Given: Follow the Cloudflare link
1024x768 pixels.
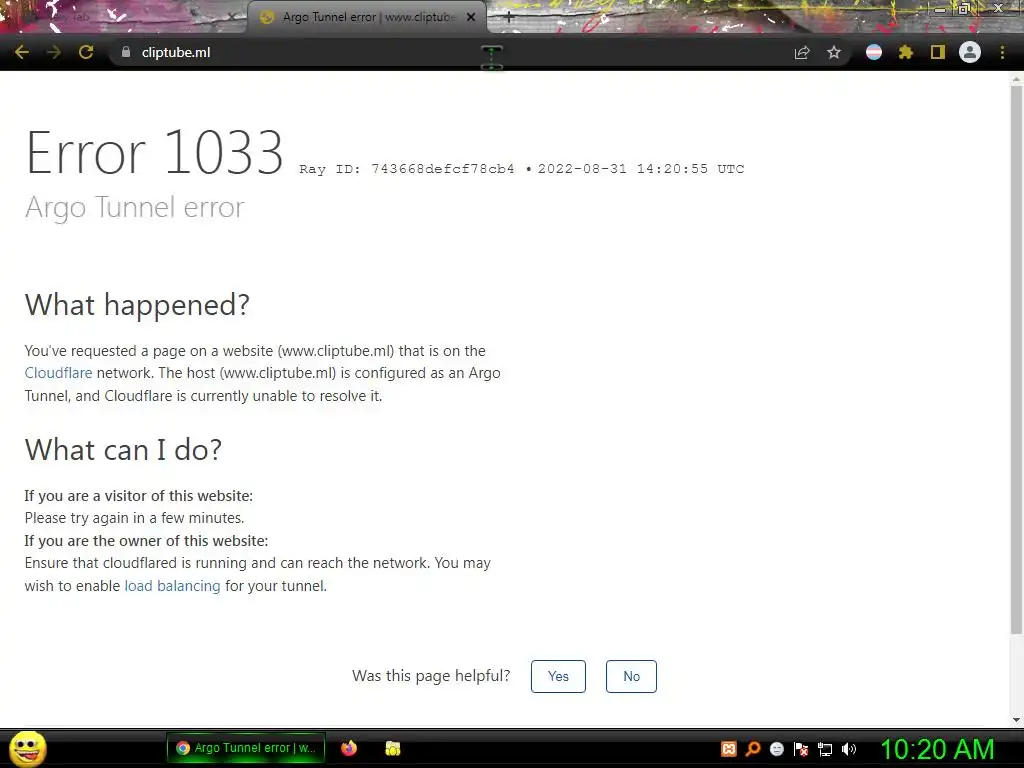Looking at the screenshot, I should (x=58, y=373).
